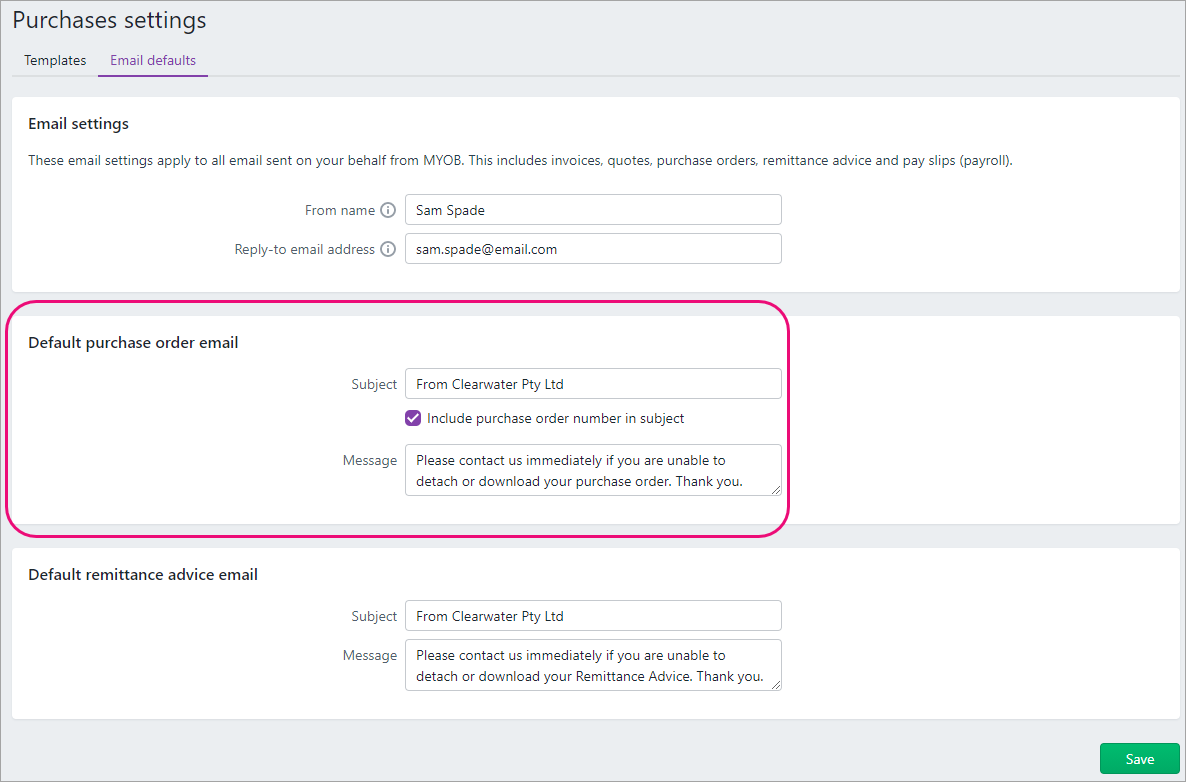
Task: Click the Reply-to email address info icon
Action: tap(388, 249)
